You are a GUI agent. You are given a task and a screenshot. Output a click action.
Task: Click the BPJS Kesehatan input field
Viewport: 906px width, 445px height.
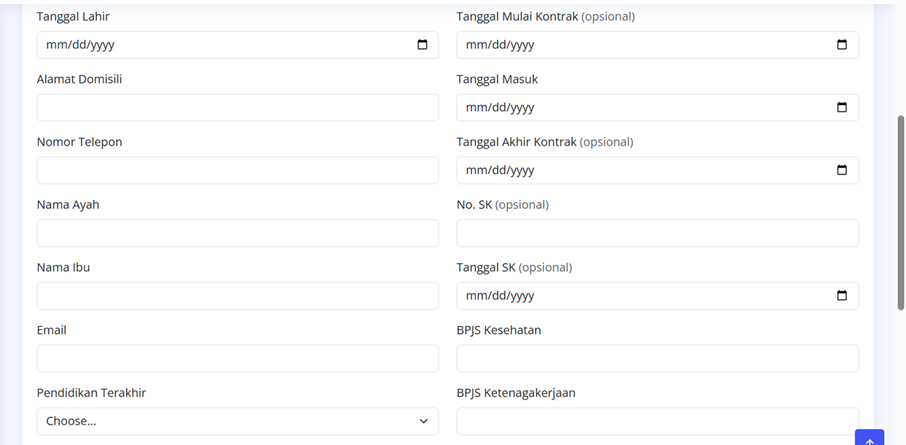tap(658, 358)
